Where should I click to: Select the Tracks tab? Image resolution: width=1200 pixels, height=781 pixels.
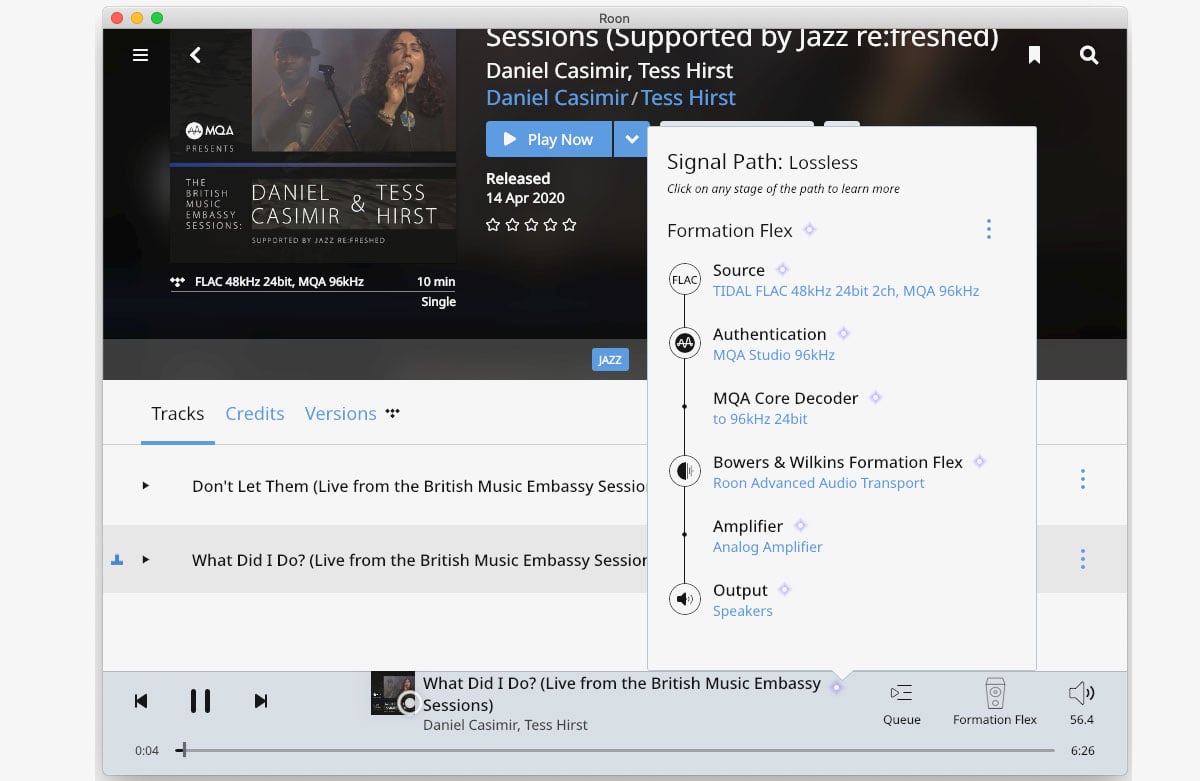point(178,414)
